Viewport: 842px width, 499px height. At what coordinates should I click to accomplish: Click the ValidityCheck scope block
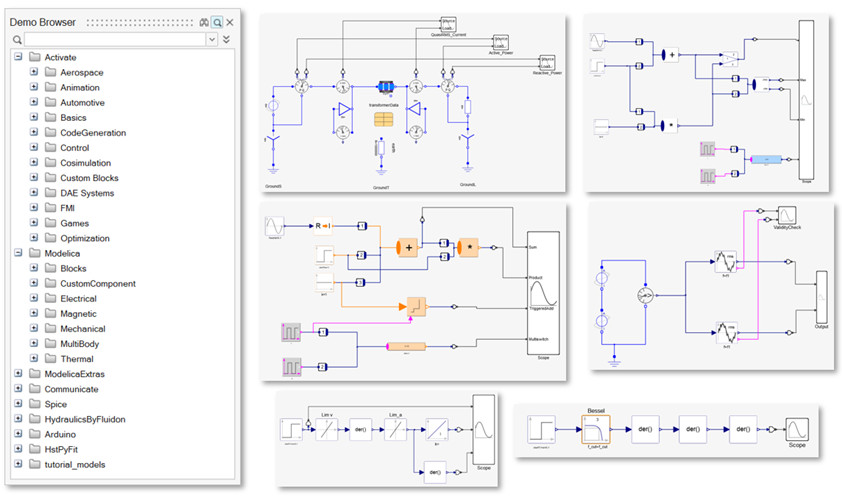click(x=786, y=216)
